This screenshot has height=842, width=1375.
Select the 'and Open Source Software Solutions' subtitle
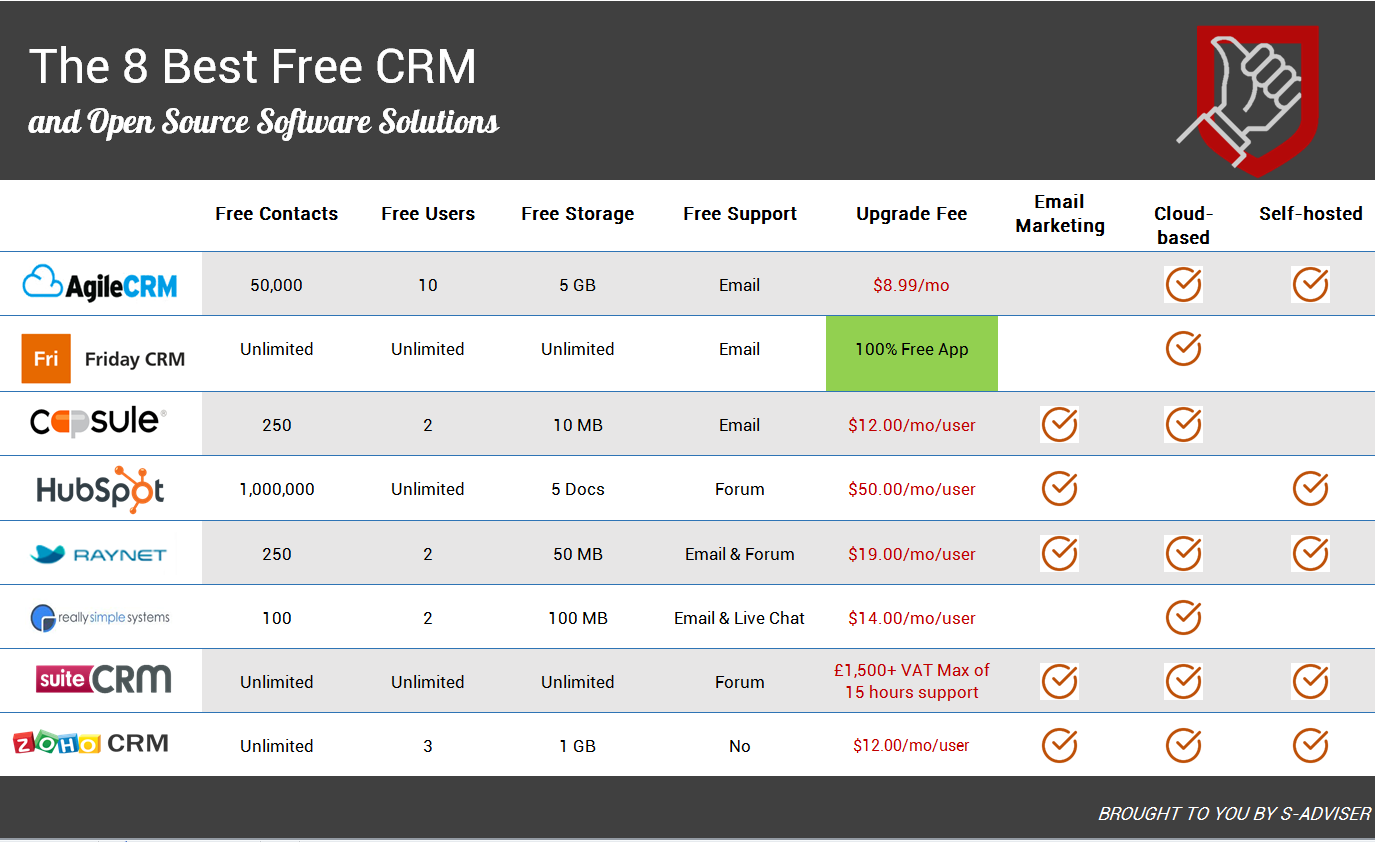tap(264, 122)
